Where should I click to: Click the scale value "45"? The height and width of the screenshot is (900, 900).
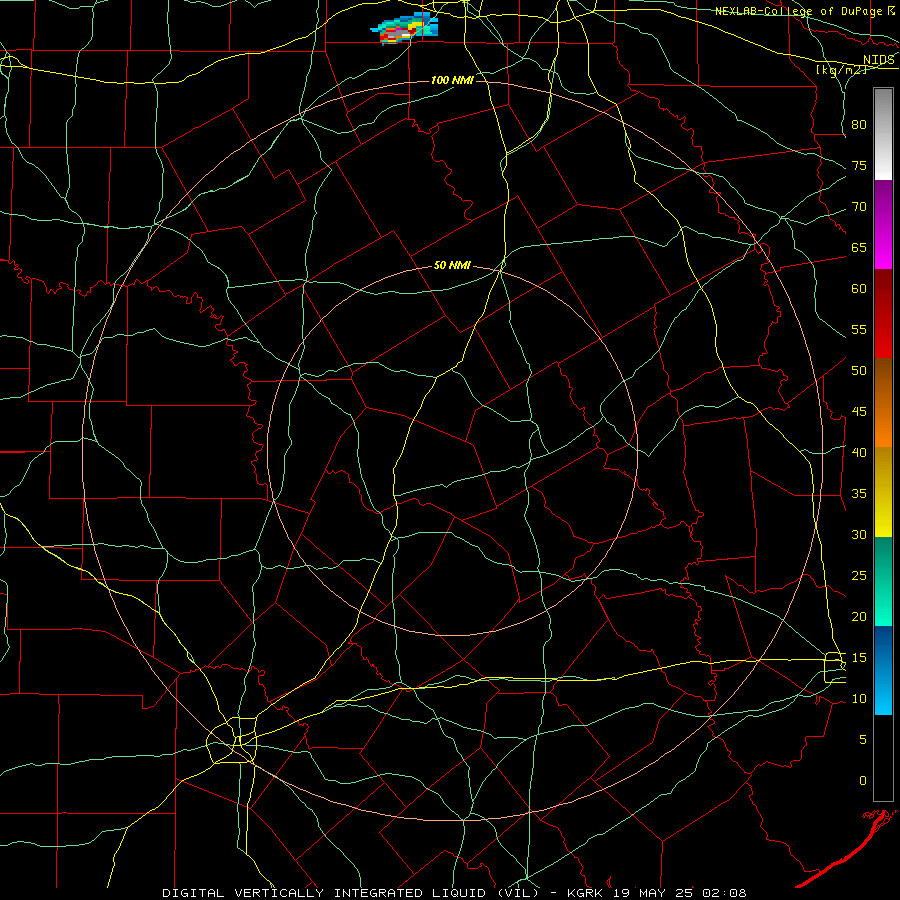(859, 412)
